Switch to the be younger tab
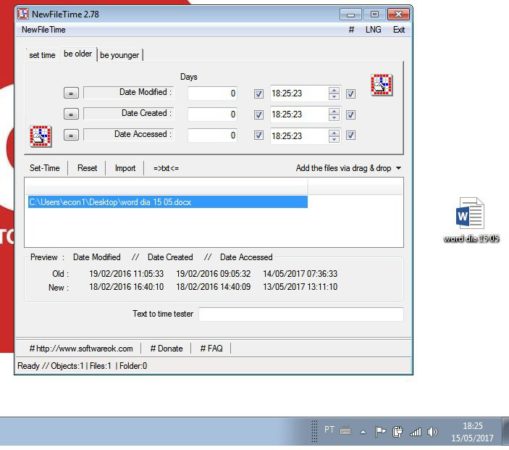 click(x=119, y=55)
